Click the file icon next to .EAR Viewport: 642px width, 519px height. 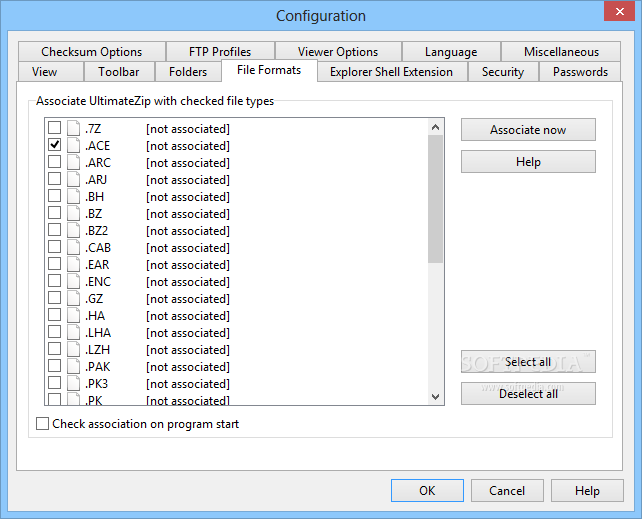73,264
